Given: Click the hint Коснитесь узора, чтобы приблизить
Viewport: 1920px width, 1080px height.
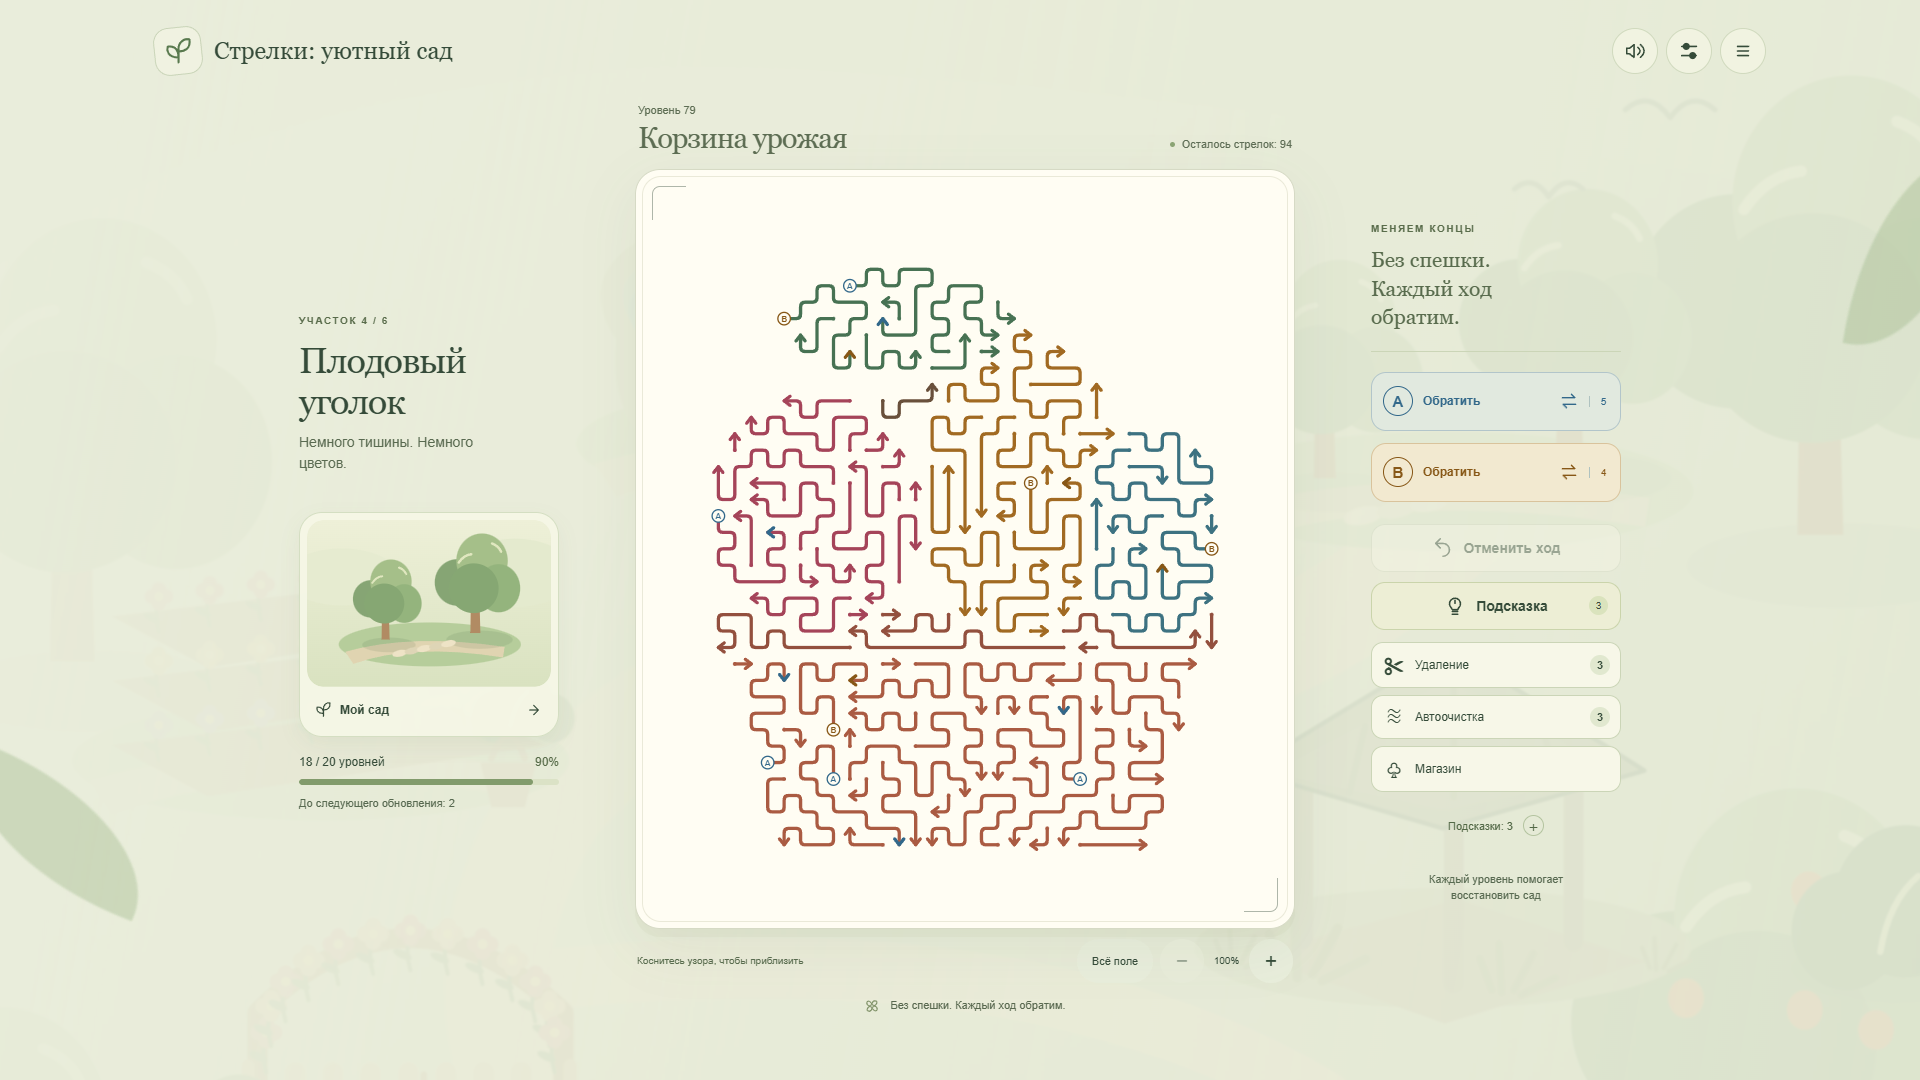Looking at the screenshot, I should pos(720,961).
